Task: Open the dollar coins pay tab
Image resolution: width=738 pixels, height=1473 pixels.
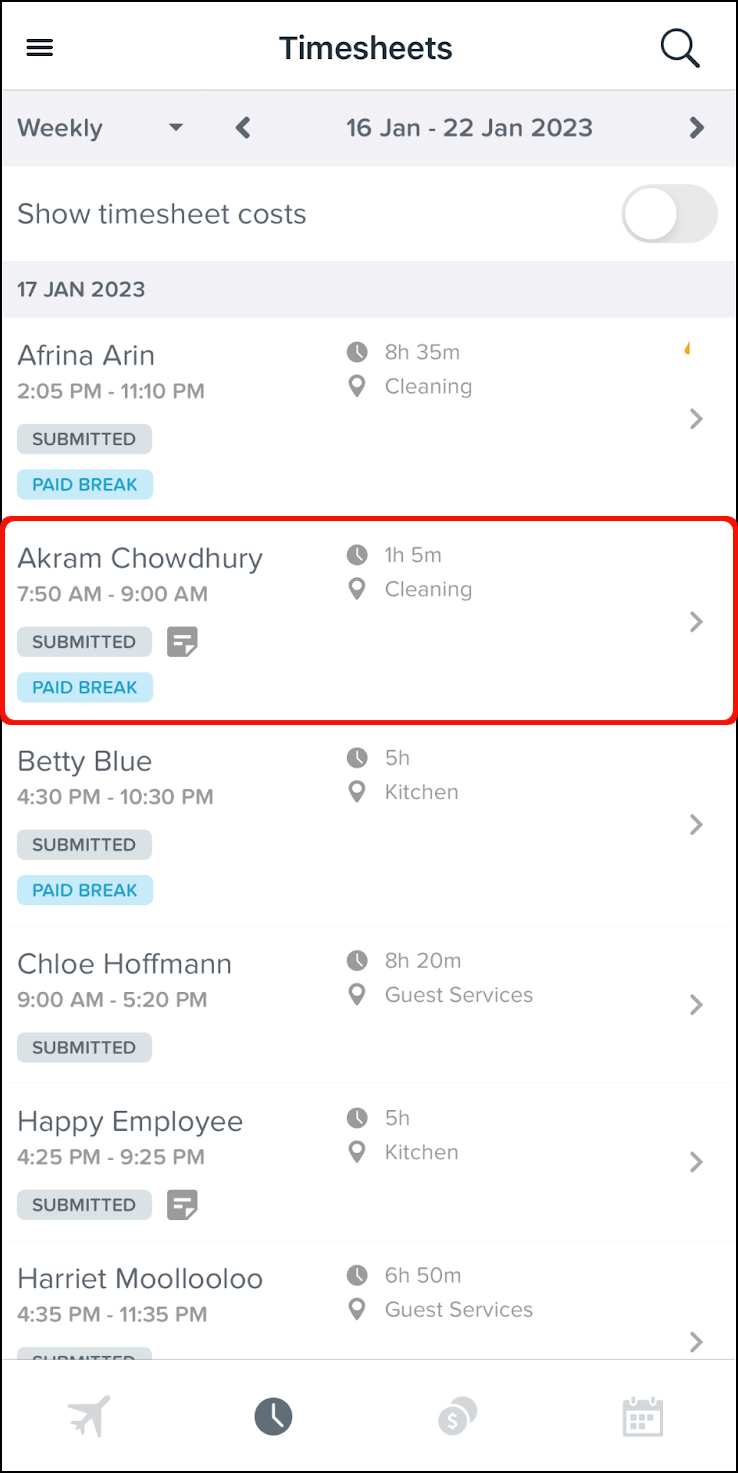Action: pyautogui.click(x=457, y=1416)
